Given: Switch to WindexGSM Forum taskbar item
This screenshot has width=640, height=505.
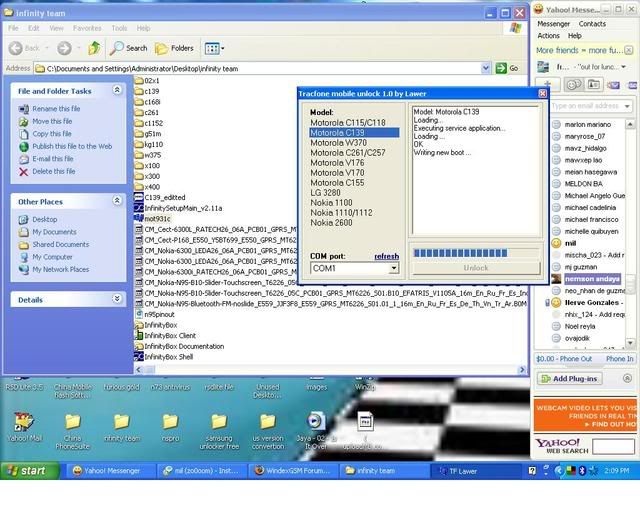Looking at the screenshot, I should (x=292, y=471).
